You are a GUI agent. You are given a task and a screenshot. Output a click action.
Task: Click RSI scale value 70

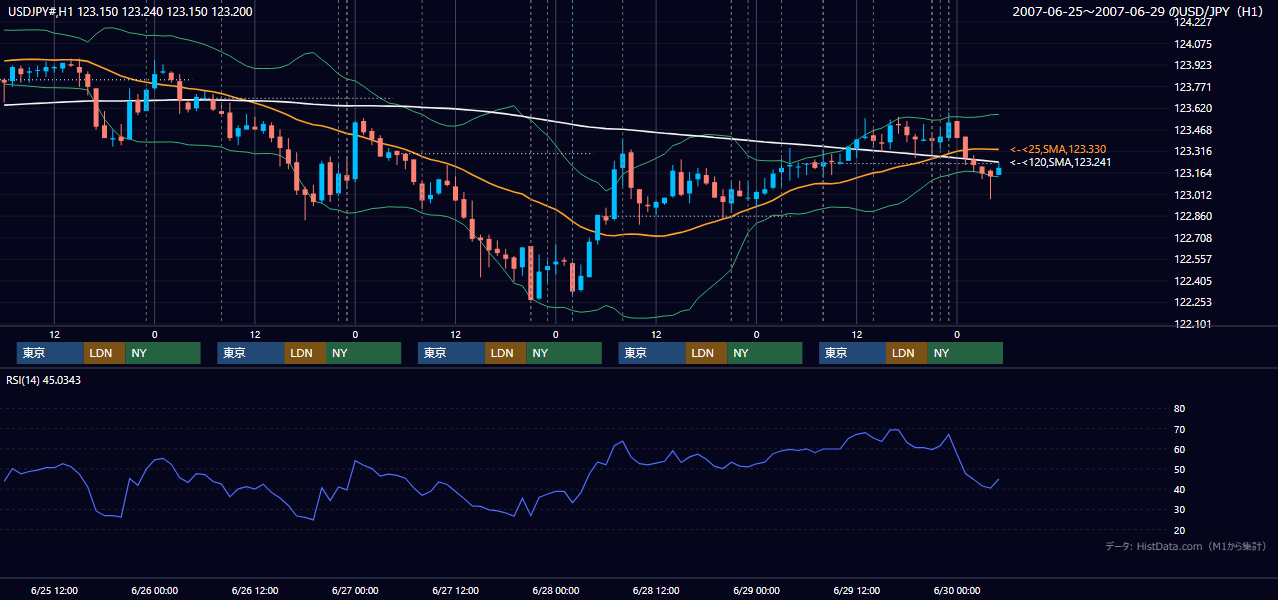coord(1179,429)
